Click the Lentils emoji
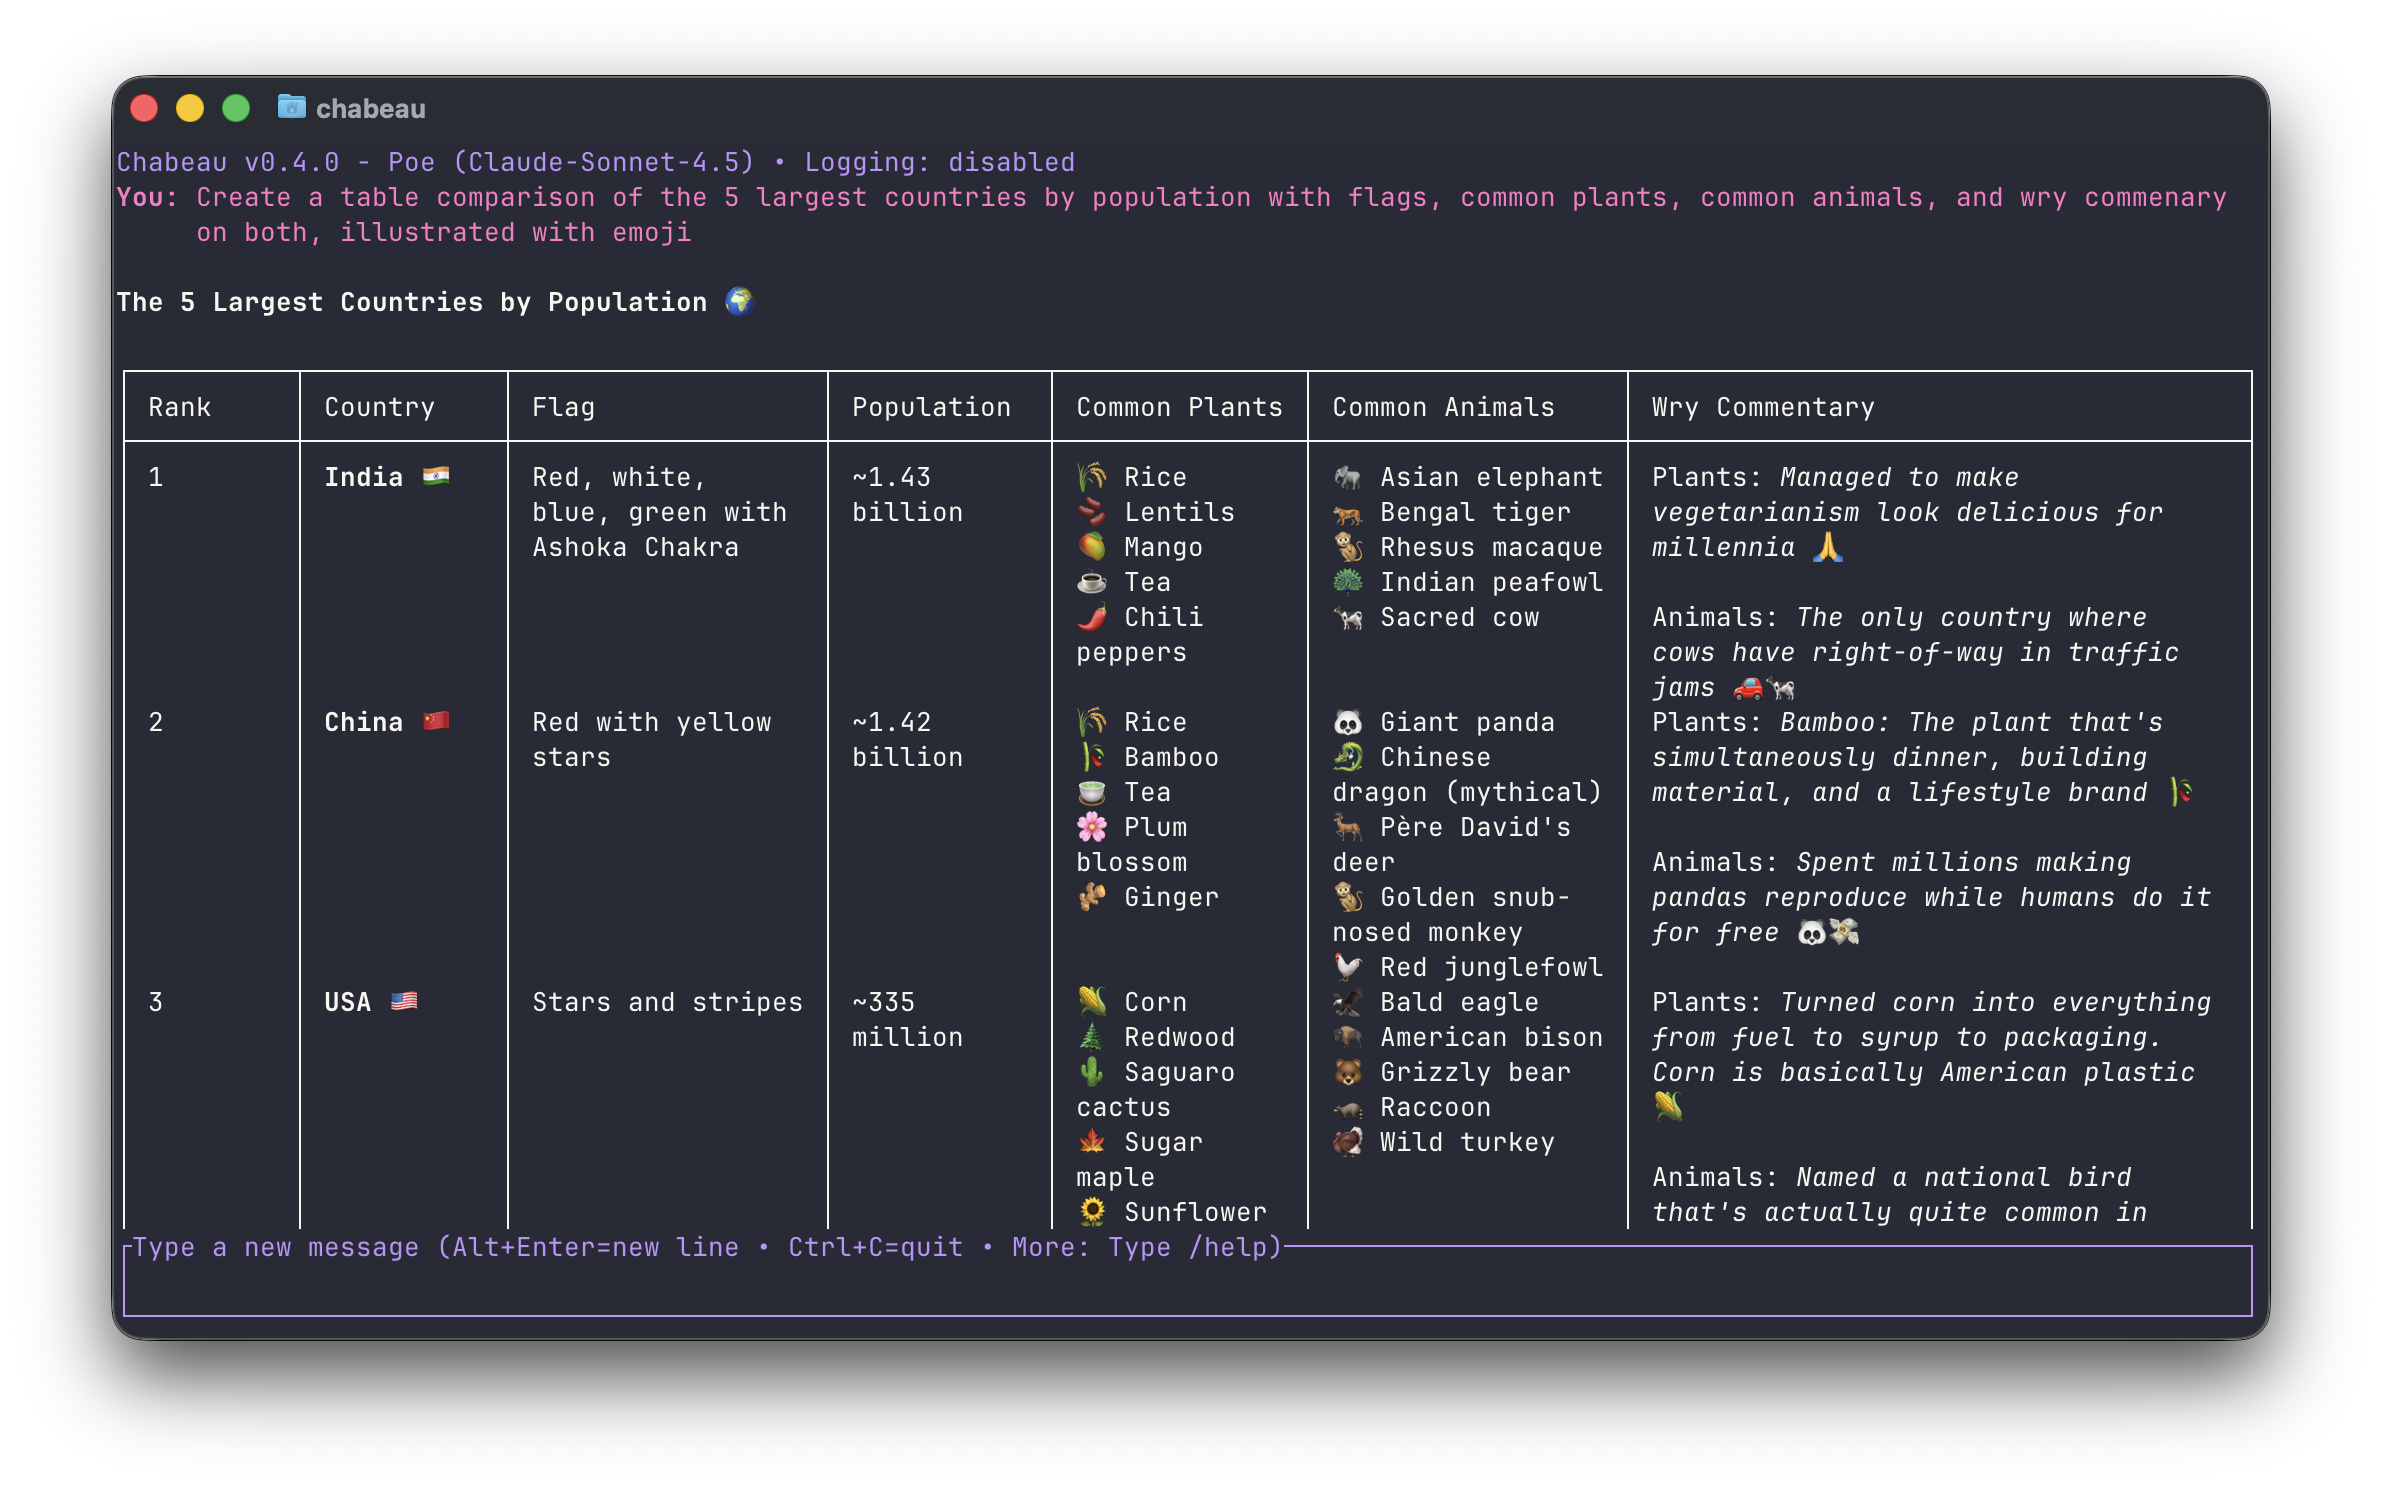The image size is (2382, 1488). pos(1092,512)
